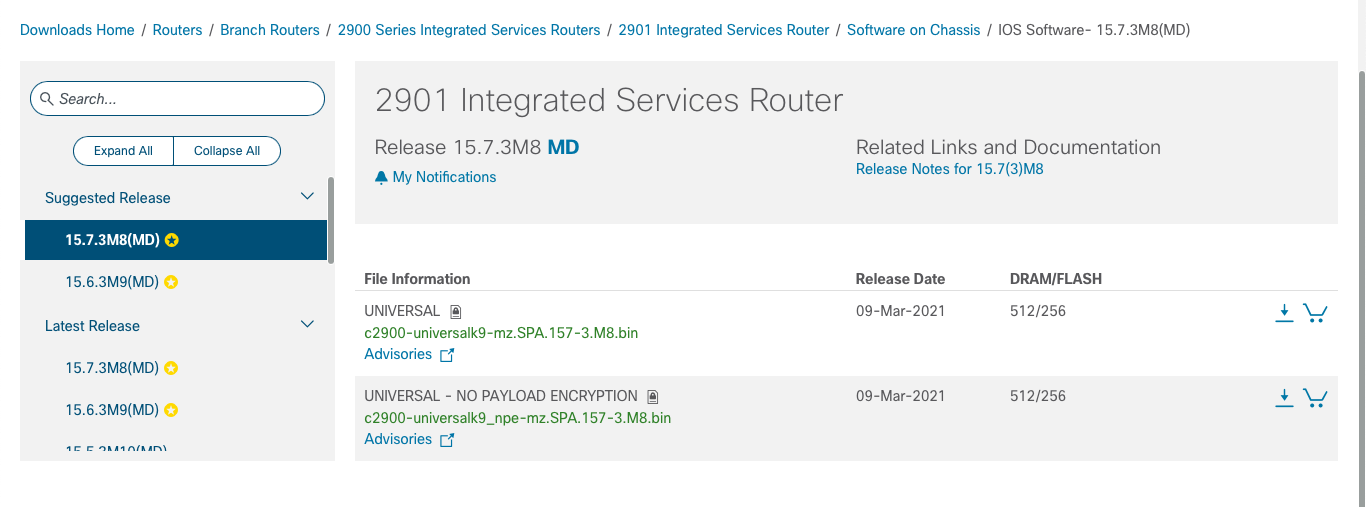
Task: Click the Suggested Release heading
Action: 108,198
